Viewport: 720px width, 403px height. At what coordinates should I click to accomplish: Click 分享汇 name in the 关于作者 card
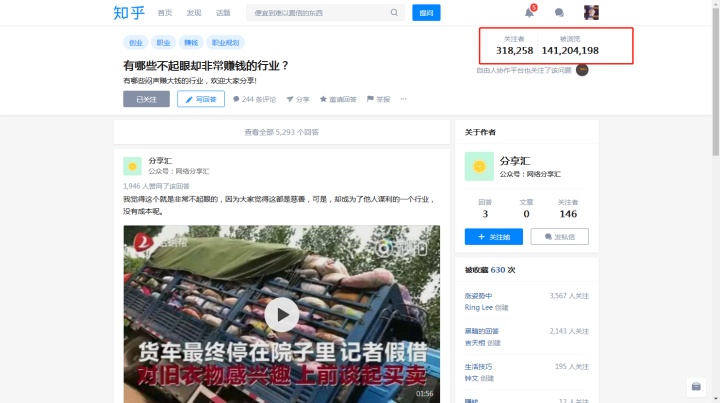coord(515,161)
